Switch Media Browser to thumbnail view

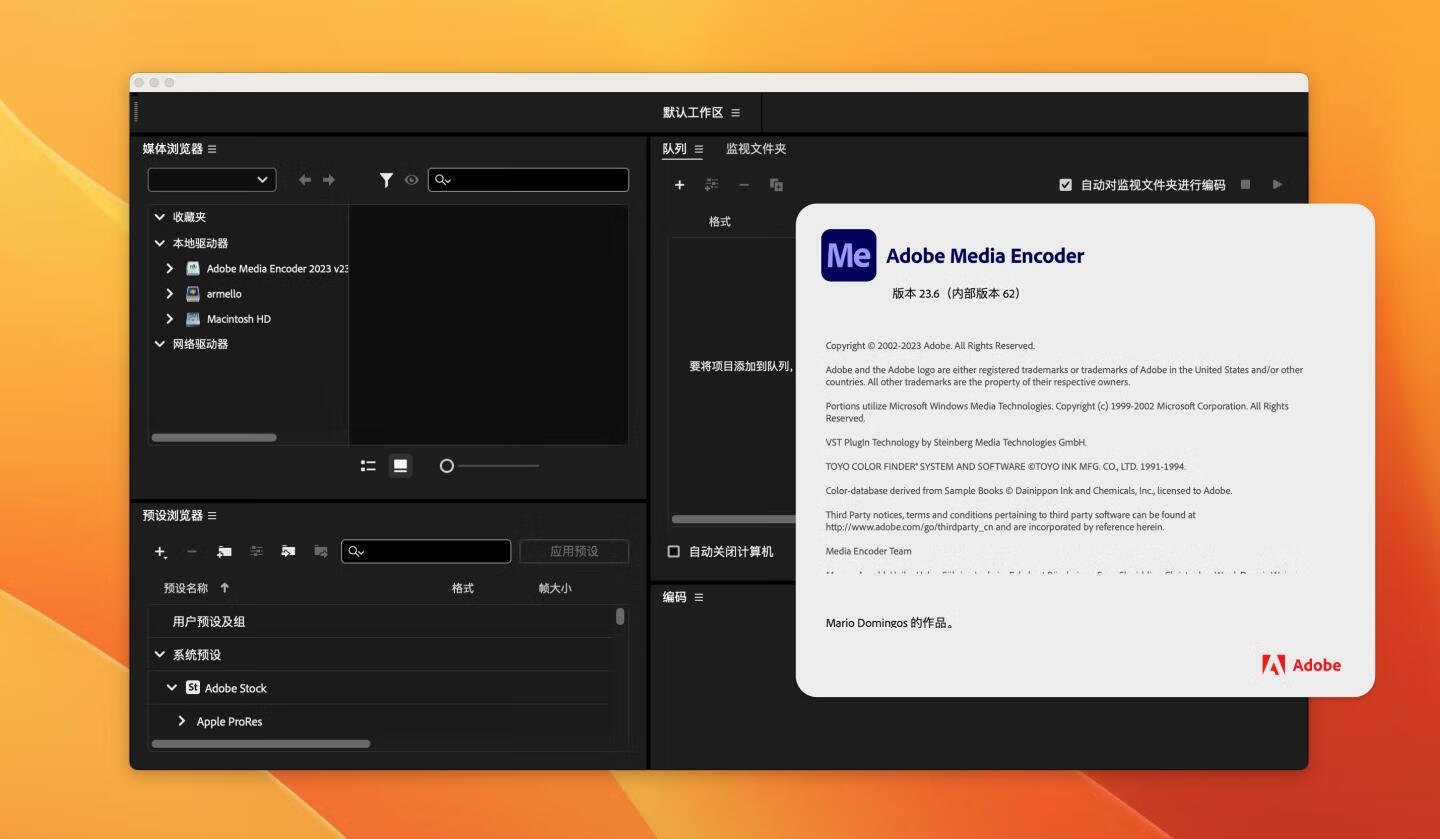[x=400, y=466]
